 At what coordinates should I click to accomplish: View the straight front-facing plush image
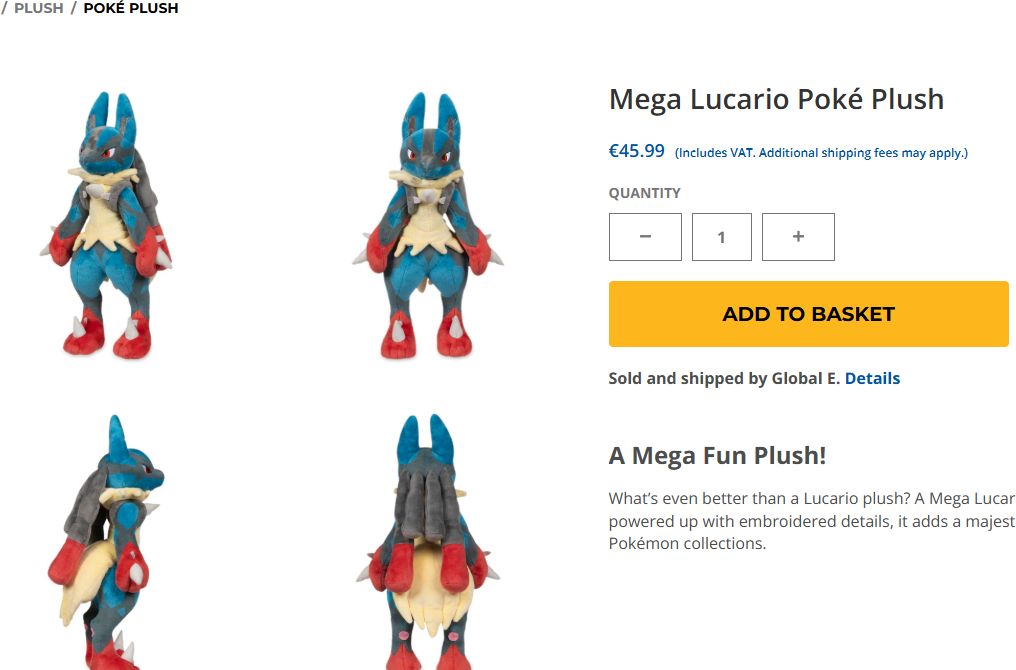pyautogui.click(x=428, y=225)
